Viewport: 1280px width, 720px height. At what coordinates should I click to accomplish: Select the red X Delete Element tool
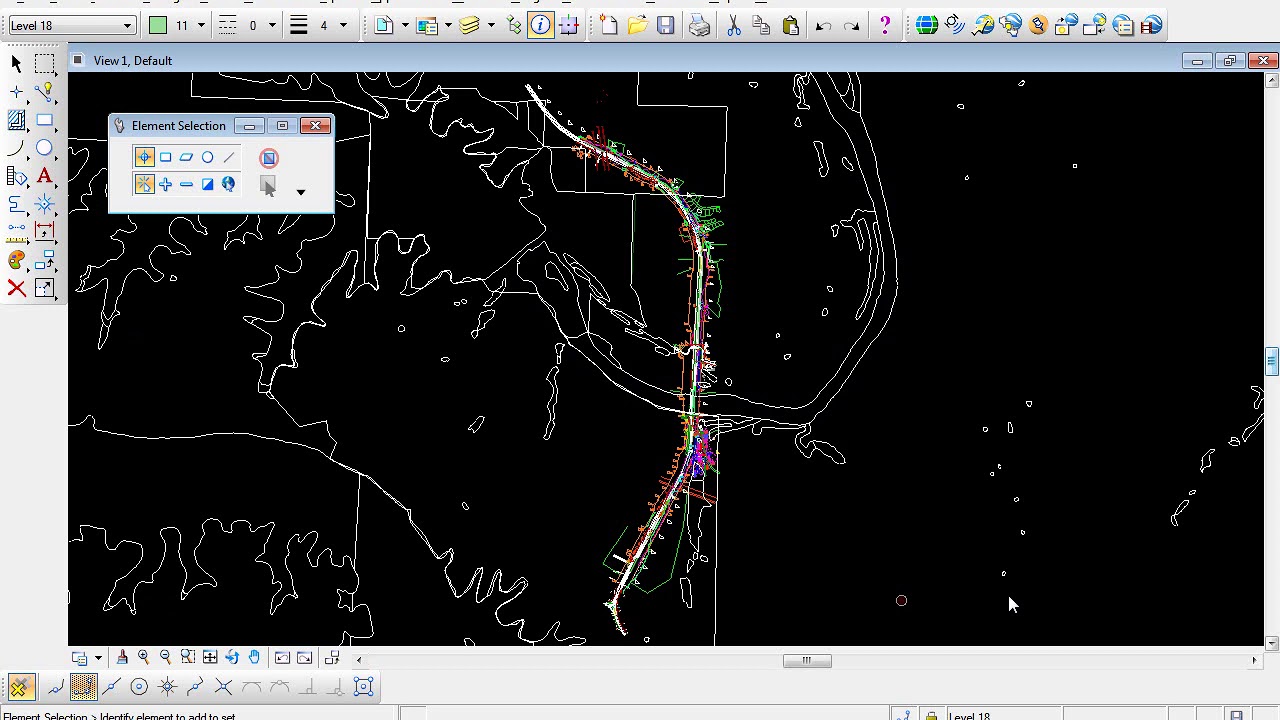(x=16, y=288)
